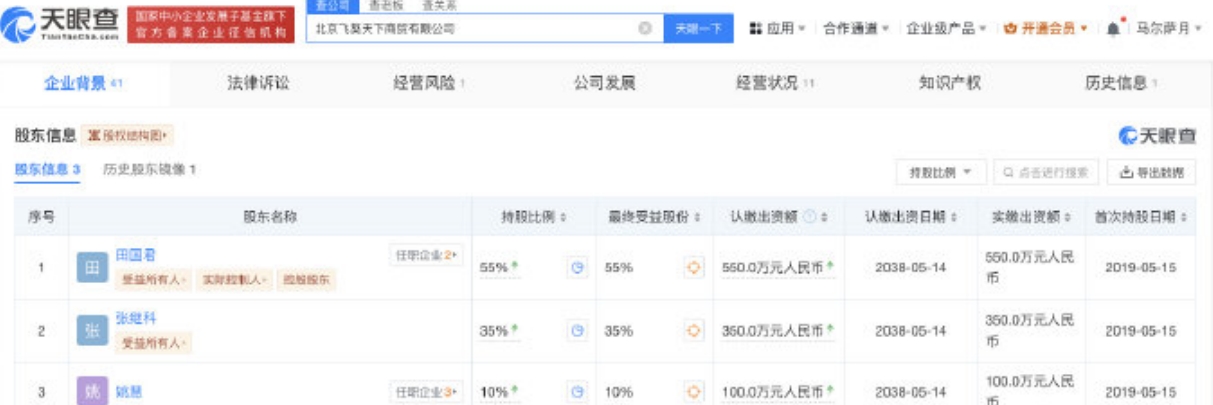The width and height of the screenshot is (1213, 405).
Task: Open the 历史股东镜像 sub-tab
Action: (x=149, y=170)
